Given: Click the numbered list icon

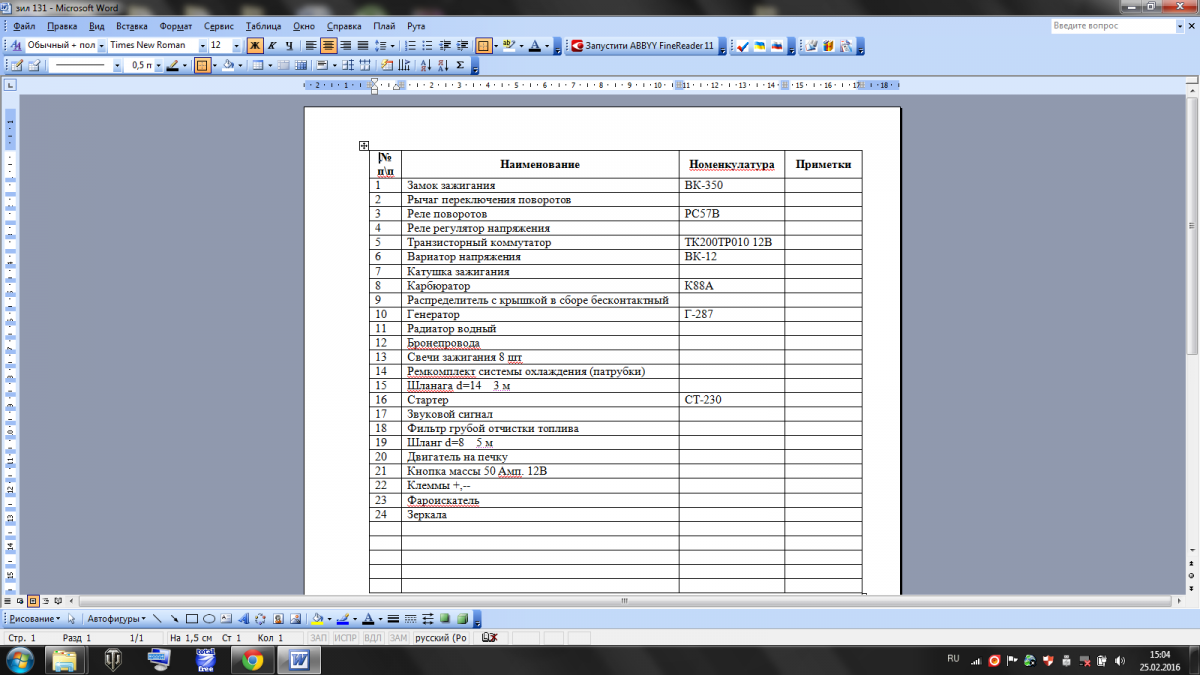Looking at the screenshot, I should [410, 46].
